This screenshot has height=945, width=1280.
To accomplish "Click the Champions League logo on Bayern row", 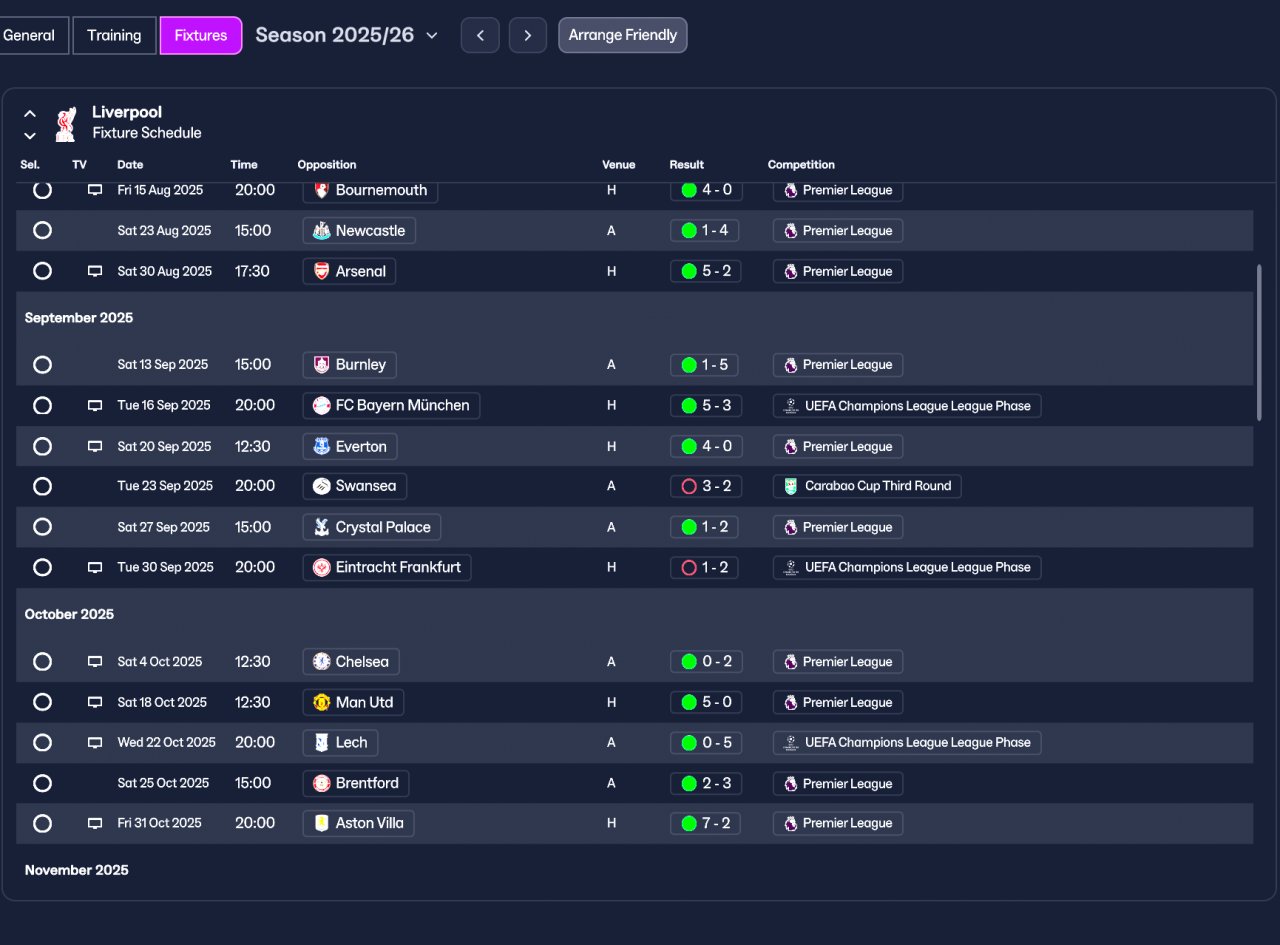I will point(791,406).
